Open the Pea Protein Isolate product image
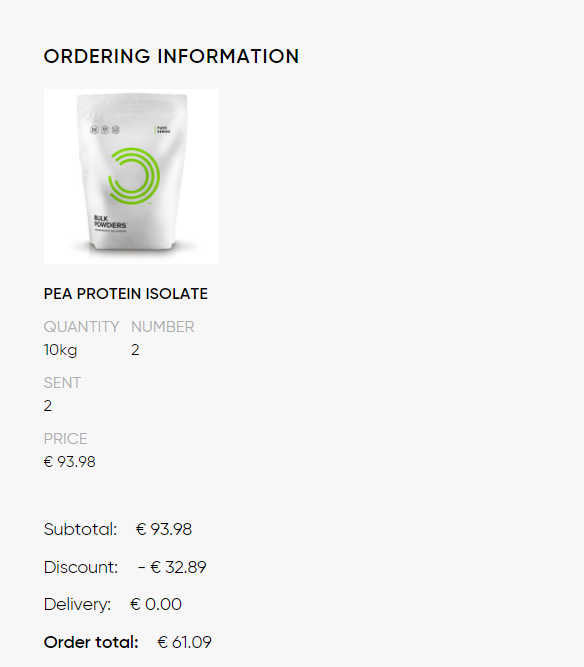The width and height of the screenshot is (584, 667). tap(131, 177)
